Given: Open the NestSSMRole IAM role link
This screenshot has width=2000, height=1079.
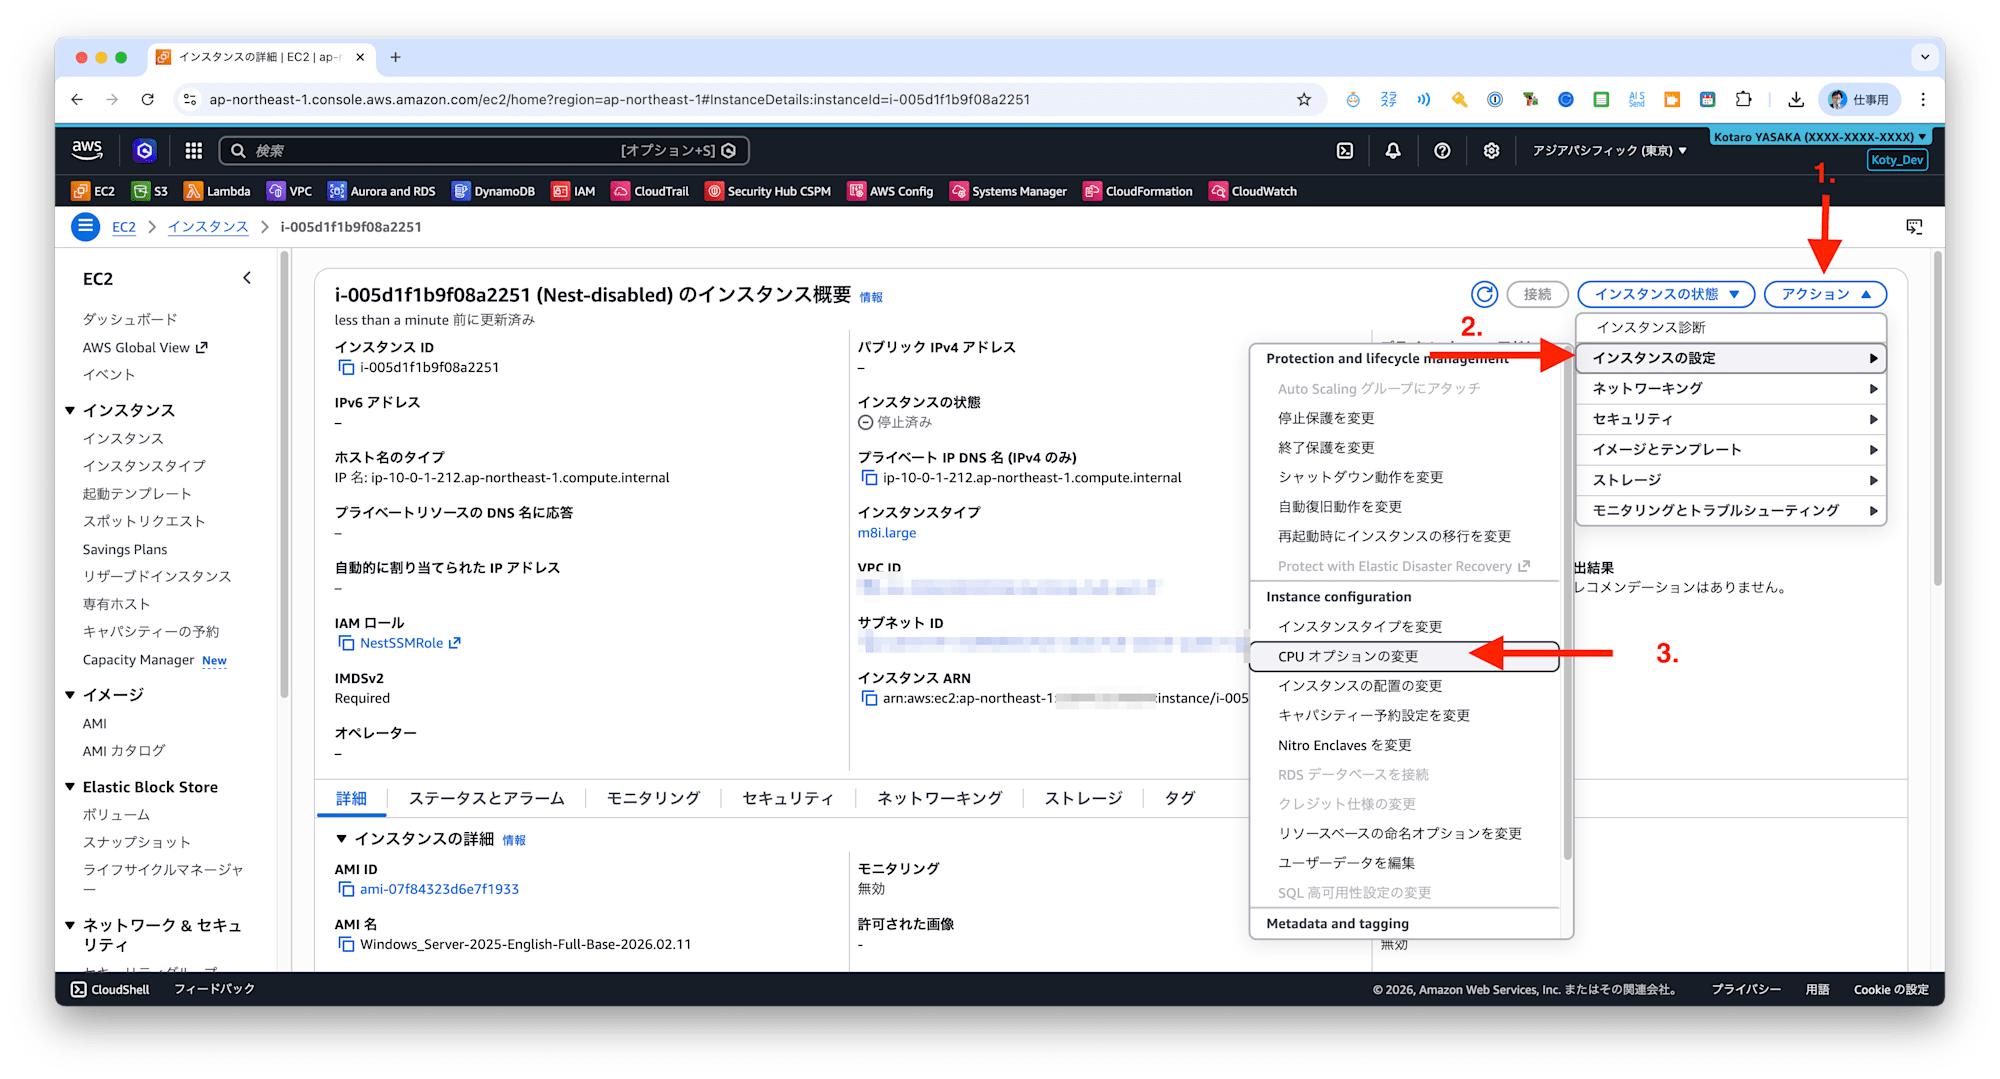Looking at the screenshot, I should [x=399, y=643].
